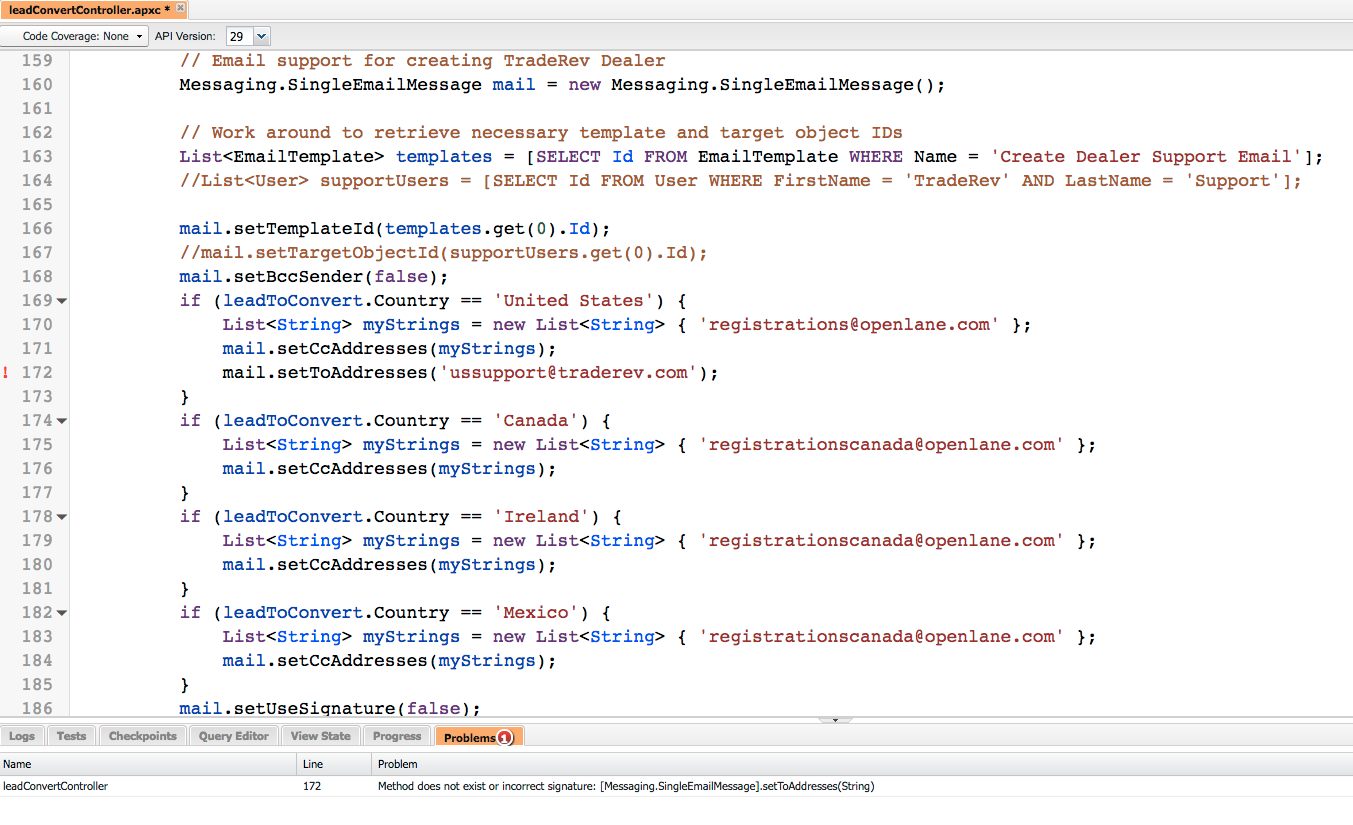Click the Name column header
The image size is (1353, 825).
tap(18, 764)
